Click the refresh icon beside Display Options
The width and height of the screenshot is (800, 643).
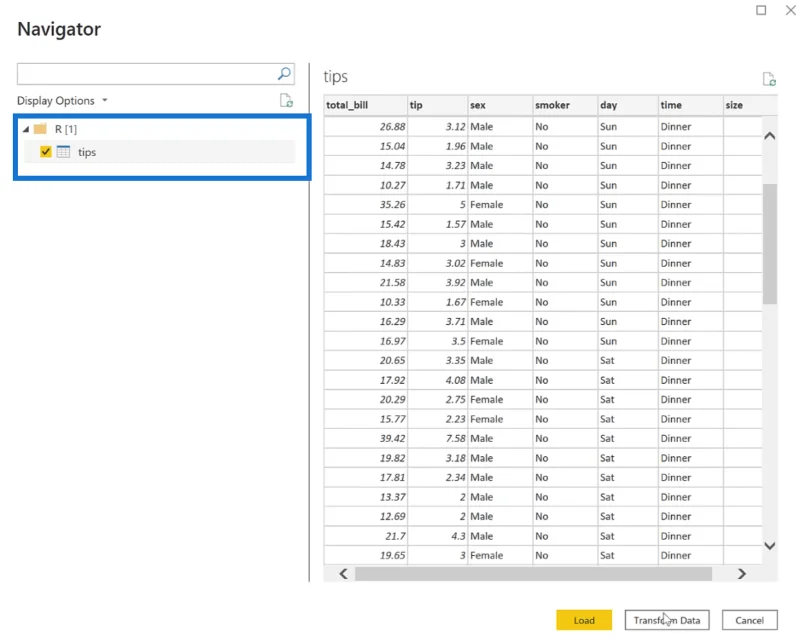click(286, 101)
